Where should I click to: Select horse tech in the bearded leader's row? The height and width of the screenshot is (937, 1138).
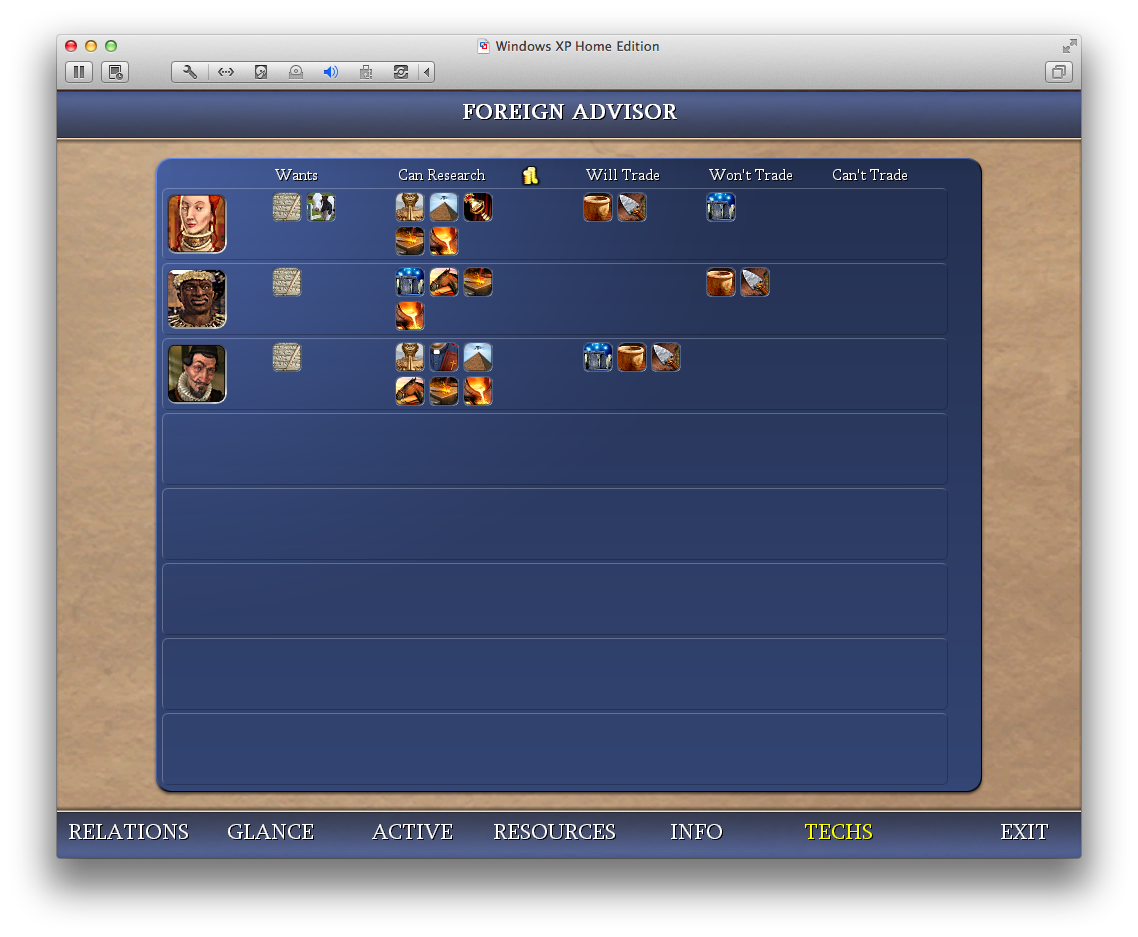[x=410, y=391]
